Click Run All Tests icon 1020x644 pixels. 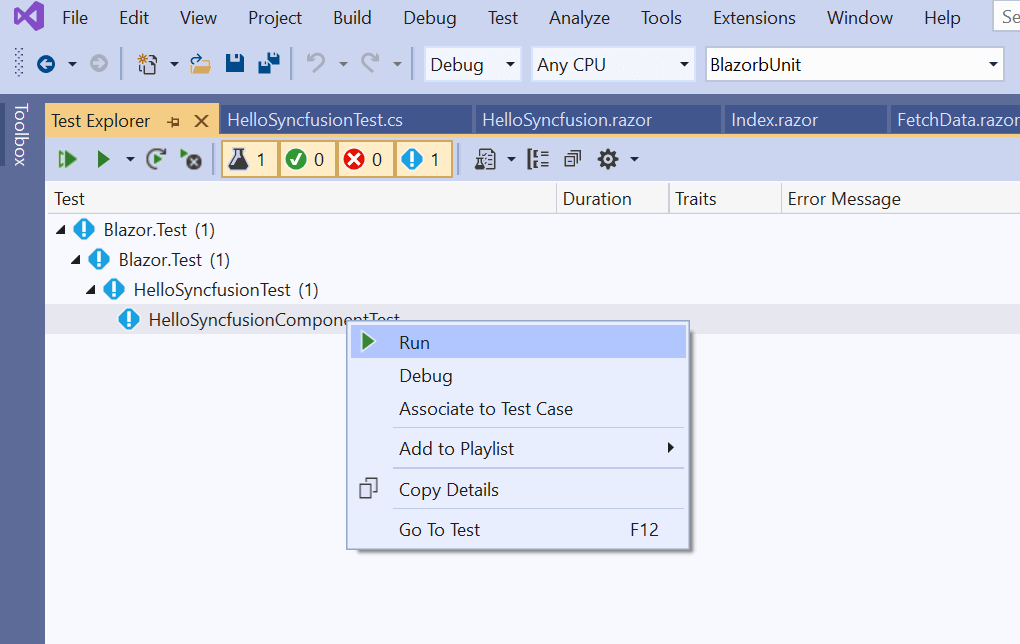point(67,159)
